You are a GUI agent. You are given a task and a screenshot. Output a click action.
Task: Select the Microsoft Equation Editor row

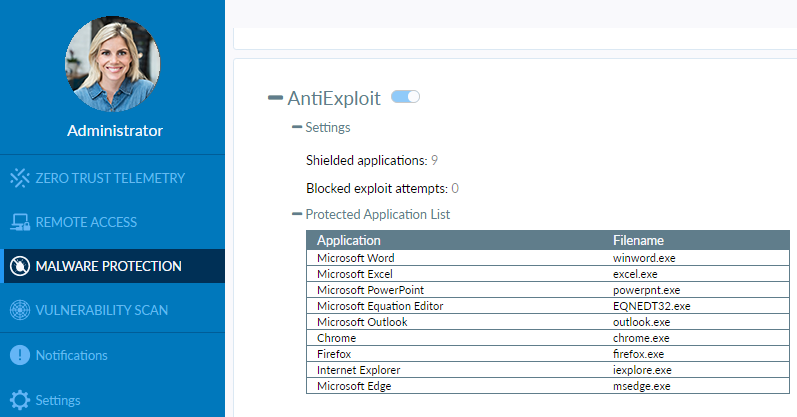click(380, 306)
